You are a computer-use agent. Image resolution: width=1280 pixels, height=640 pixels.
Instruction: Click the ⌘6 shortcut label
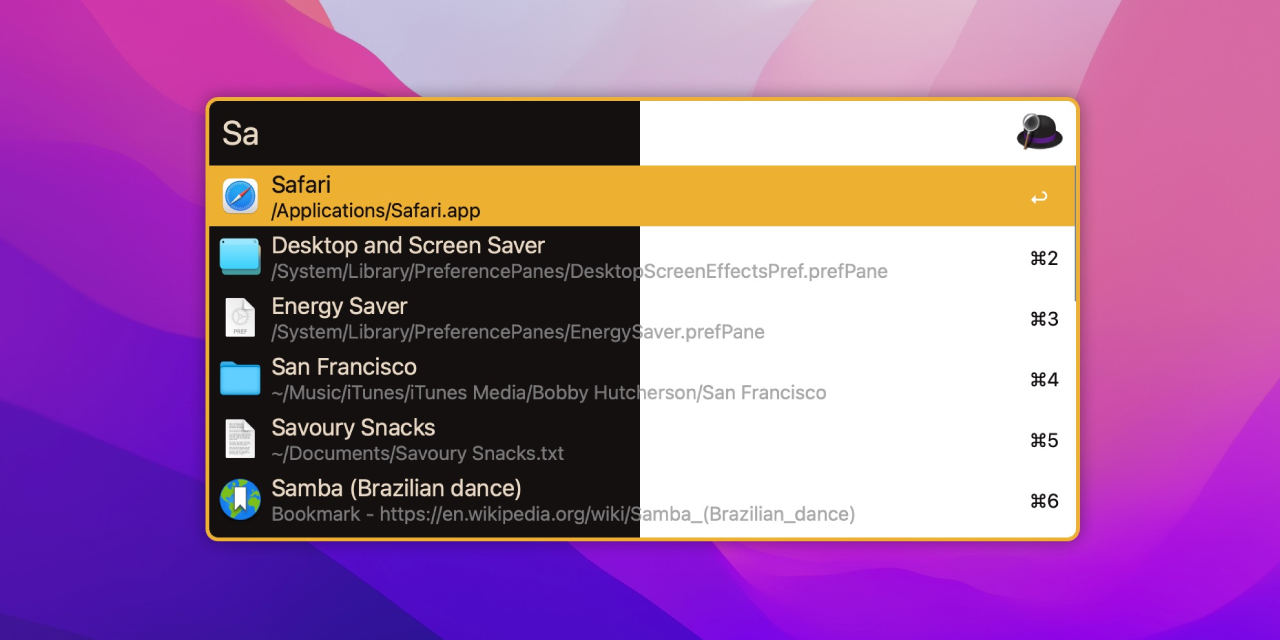pyautogui.click(x=1044, y=501)
